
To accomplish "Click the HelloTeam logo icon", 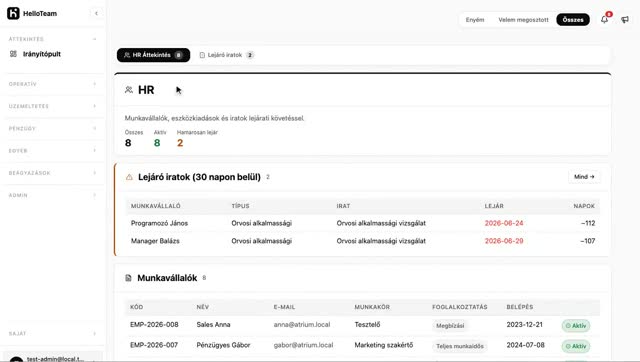I will [x=13, y=13].
